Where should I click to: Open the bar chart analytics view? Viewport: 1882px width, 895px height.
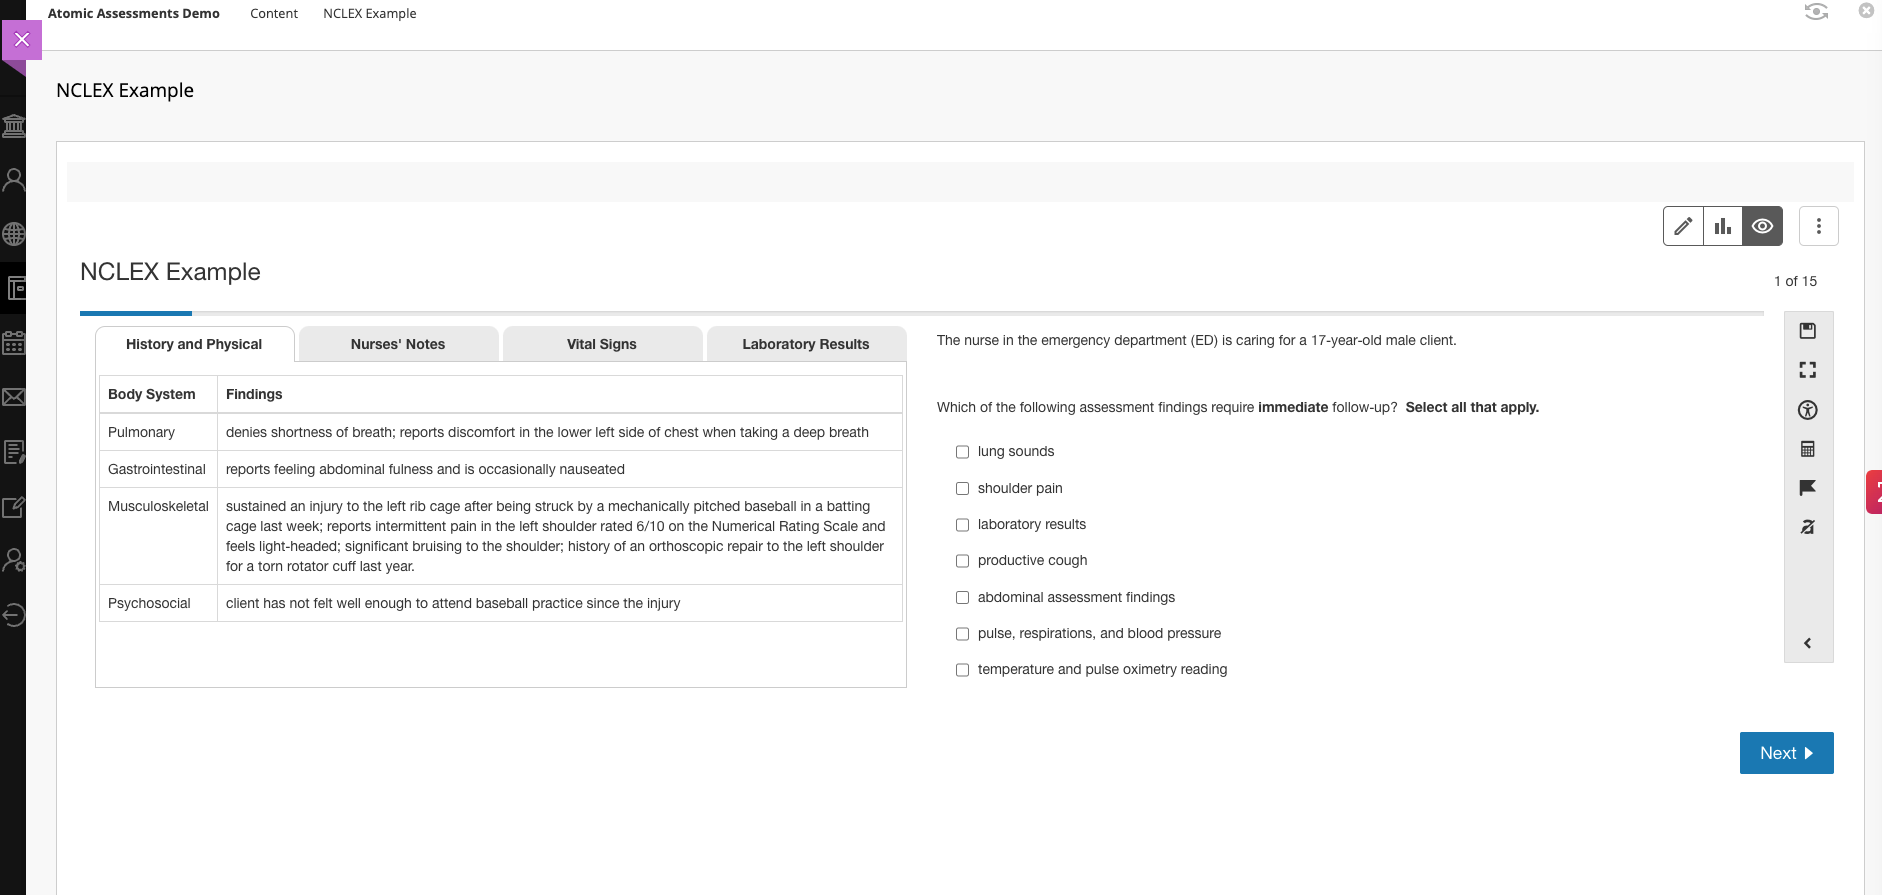pyautogui.click(x=1722, y=226)
